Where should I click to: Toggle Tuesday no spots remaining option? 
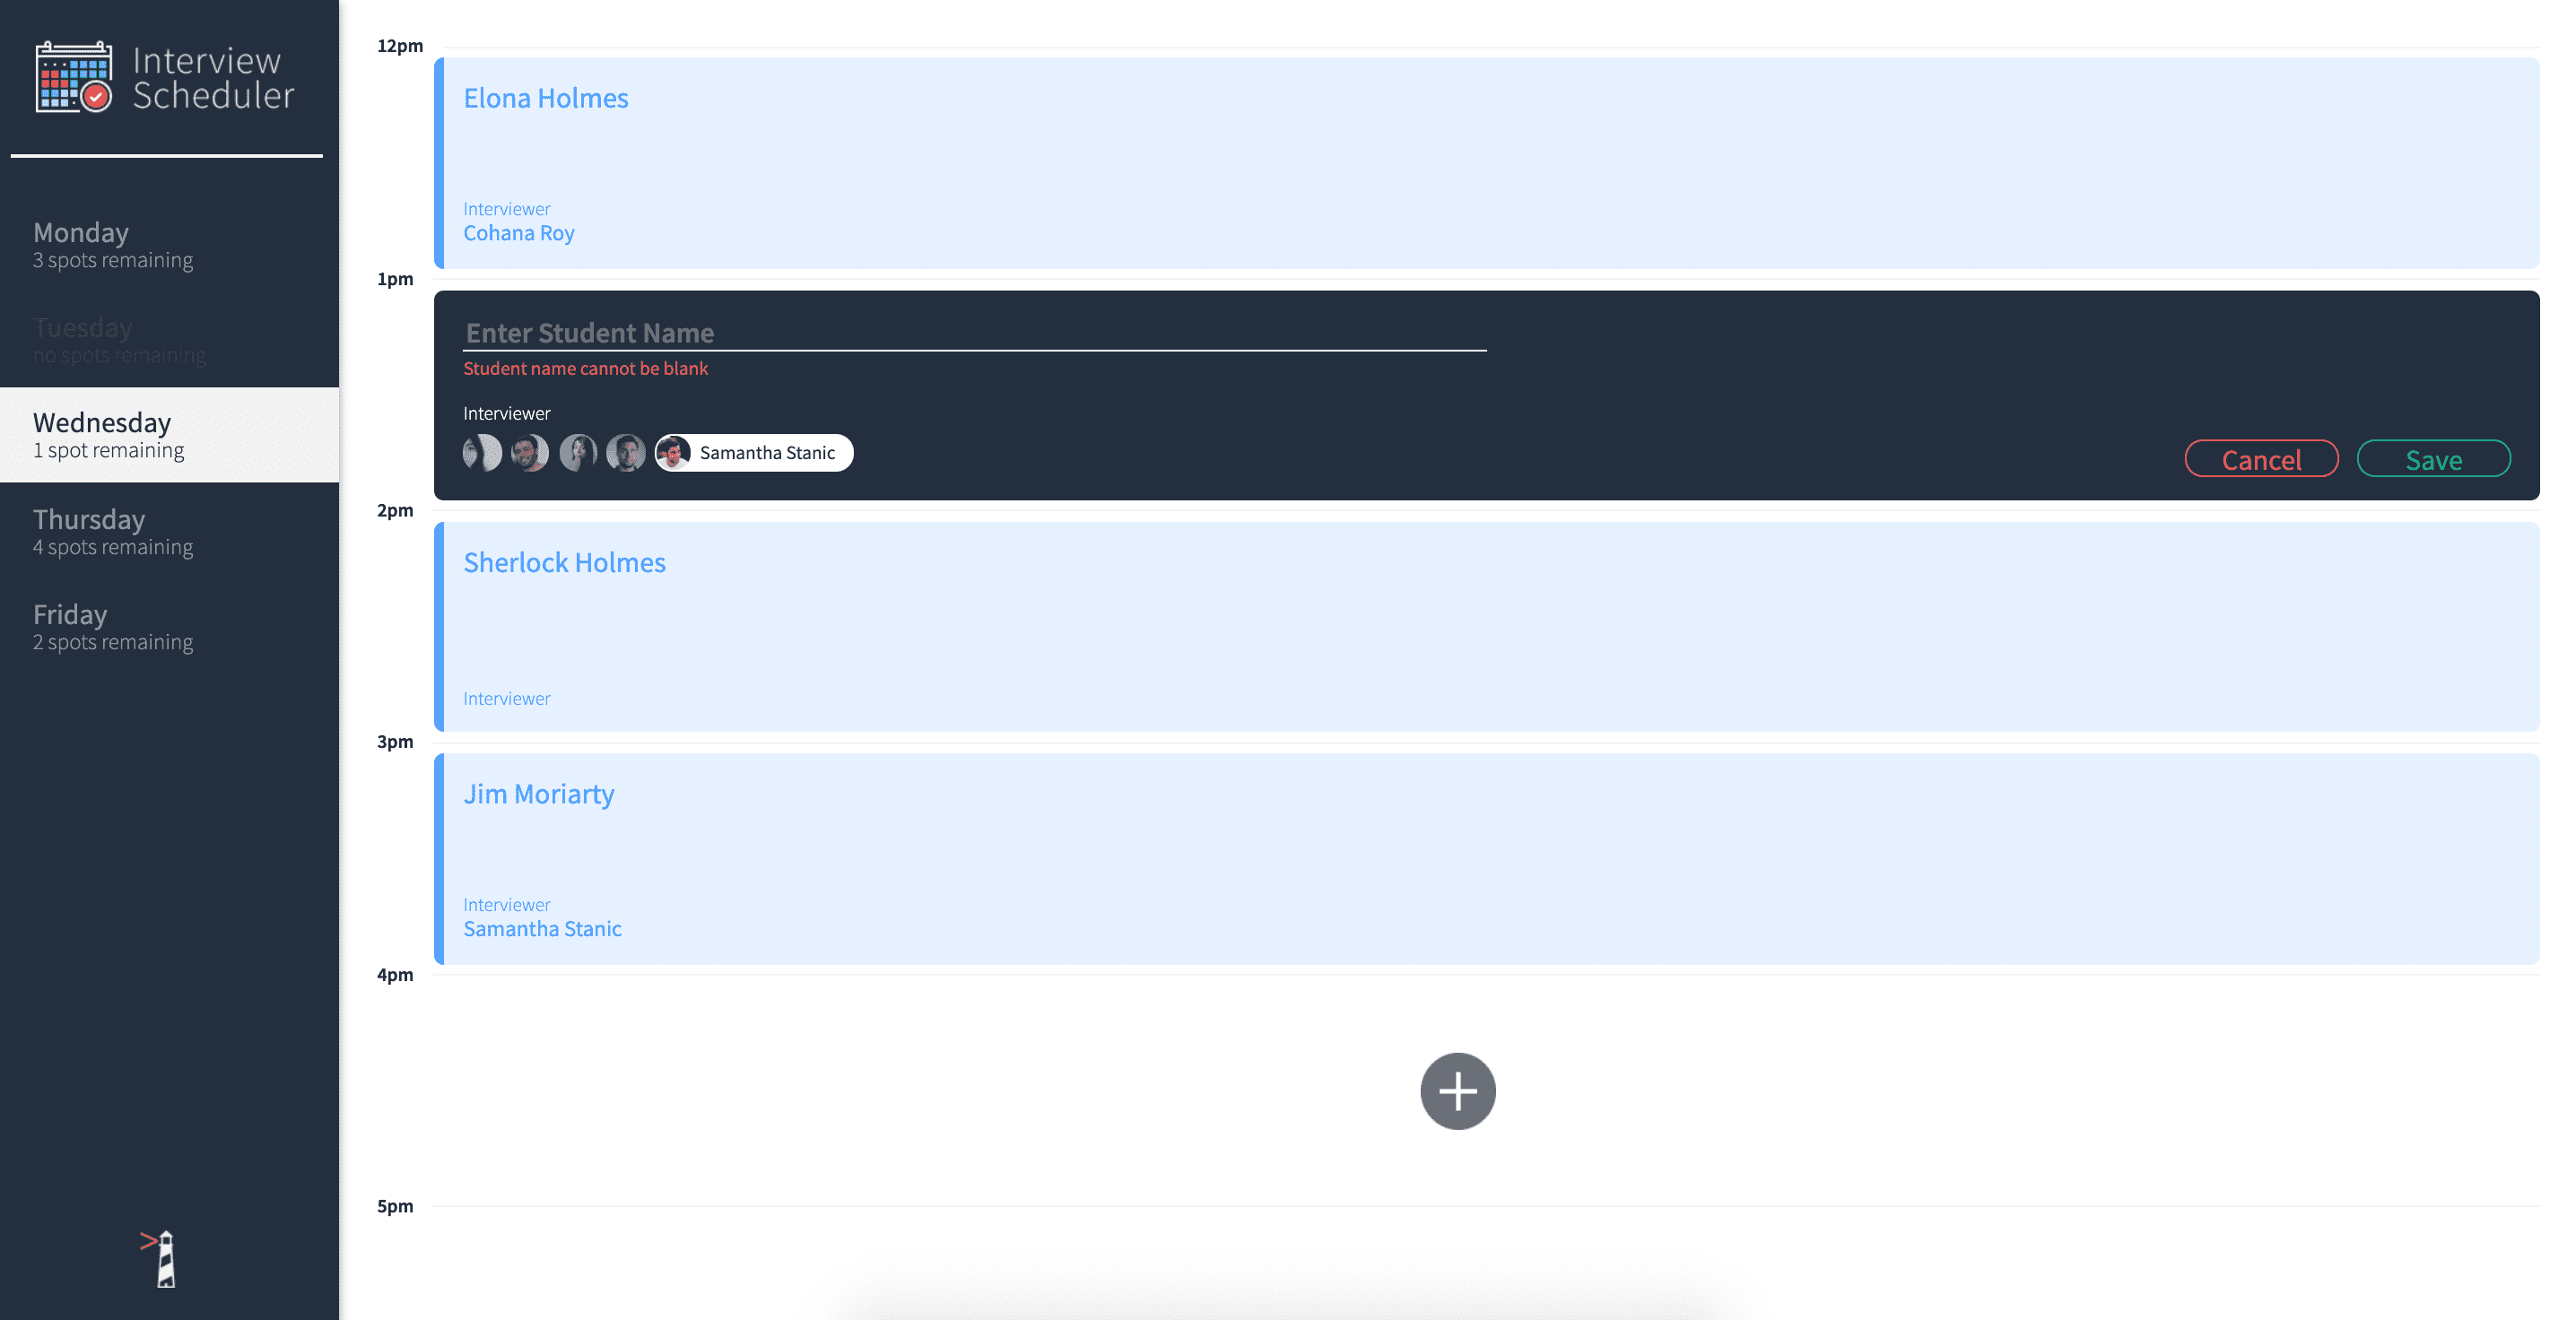point(169,338)
